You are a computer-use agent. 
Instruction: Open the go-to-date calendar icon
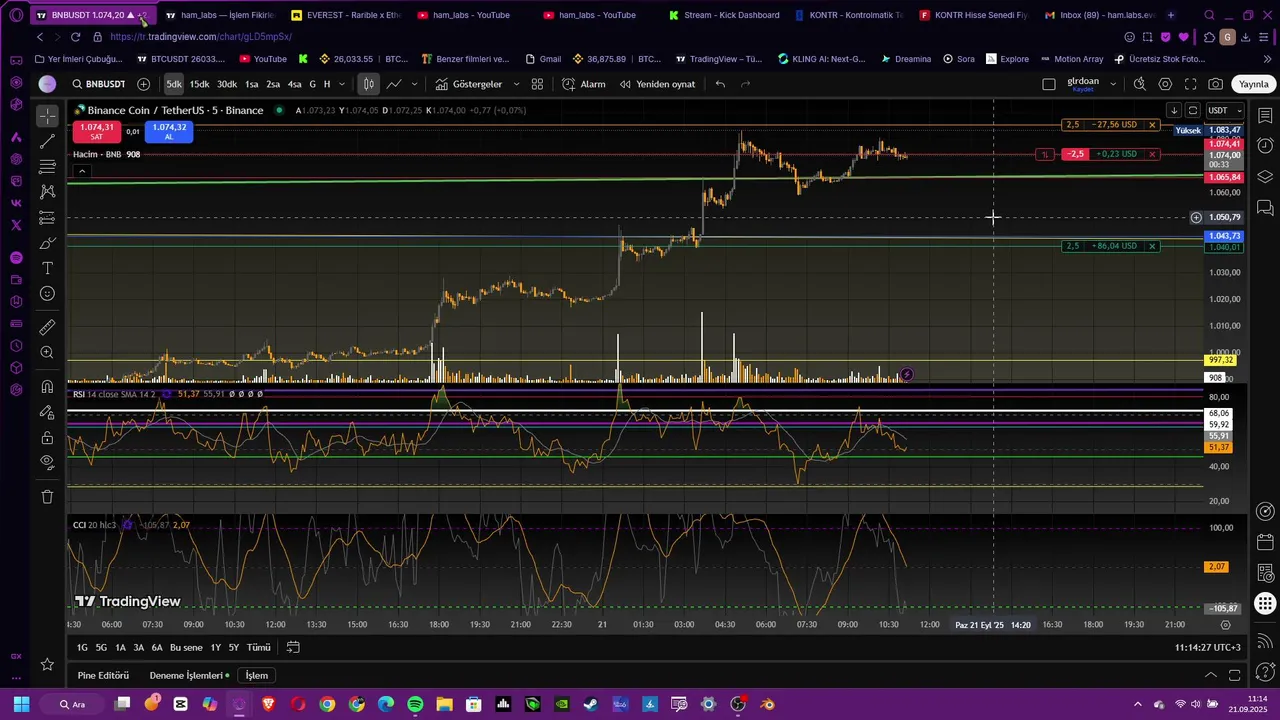pyautogui.click(x=292, y=647)
